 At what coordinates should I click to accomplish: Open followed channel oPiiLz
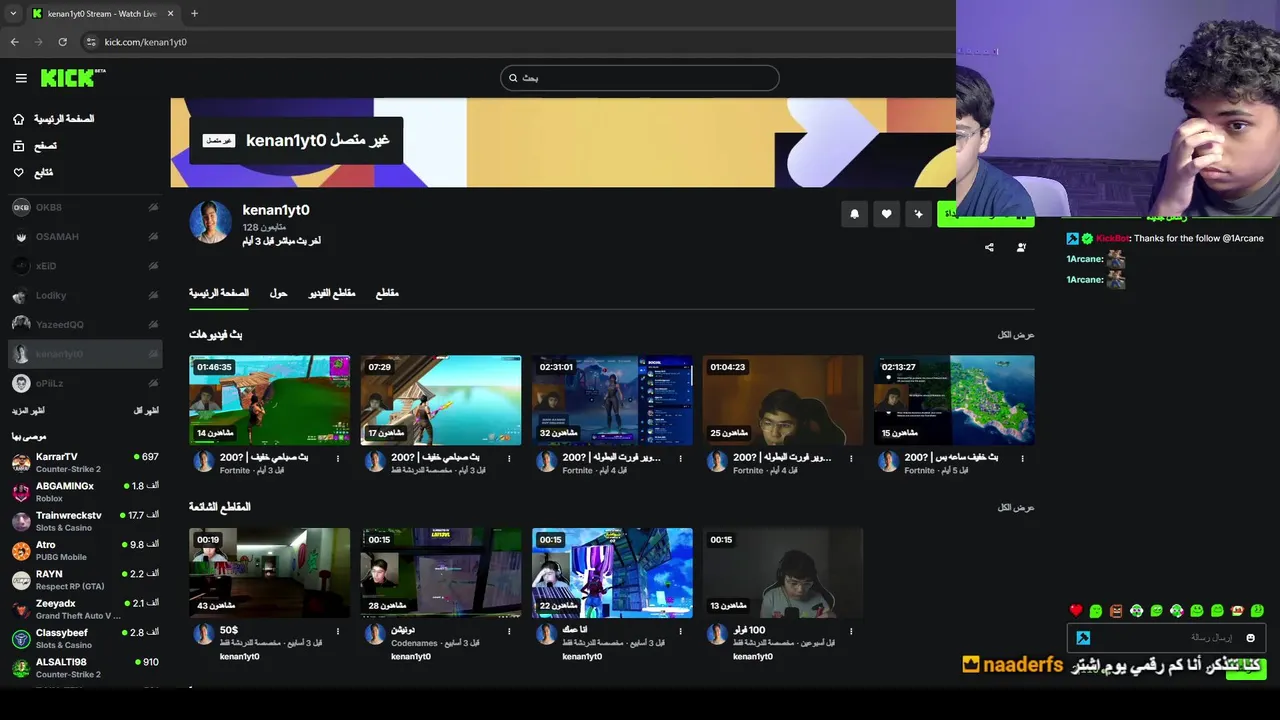pyautogui.click(x=85, y=383)
